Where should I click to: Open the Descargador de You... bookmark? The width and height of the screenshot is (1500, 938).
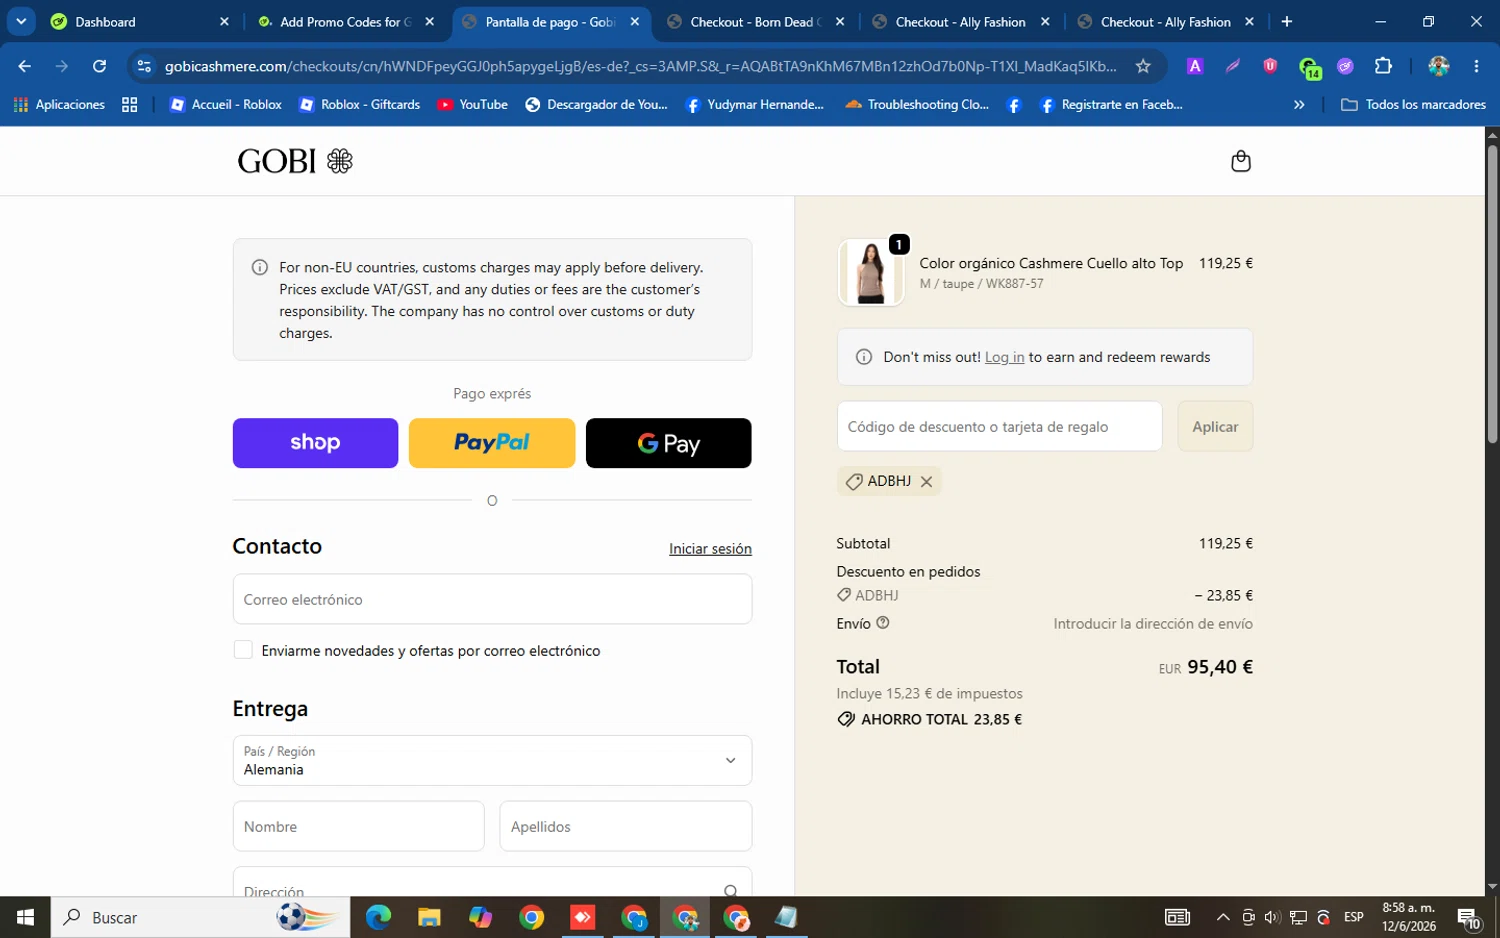pos(596,104)
